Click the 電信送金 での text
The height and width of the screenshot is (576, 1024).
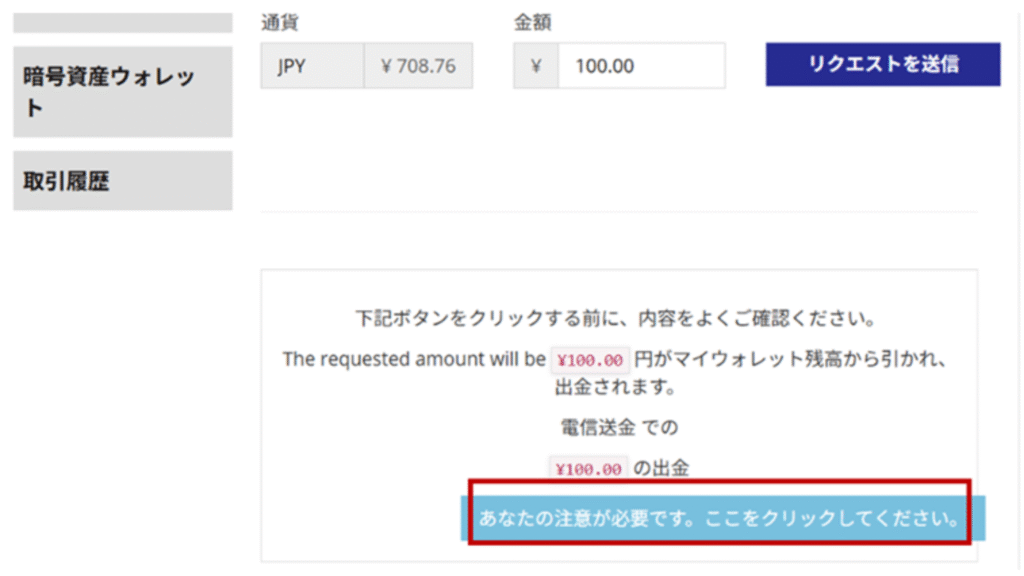619,428
